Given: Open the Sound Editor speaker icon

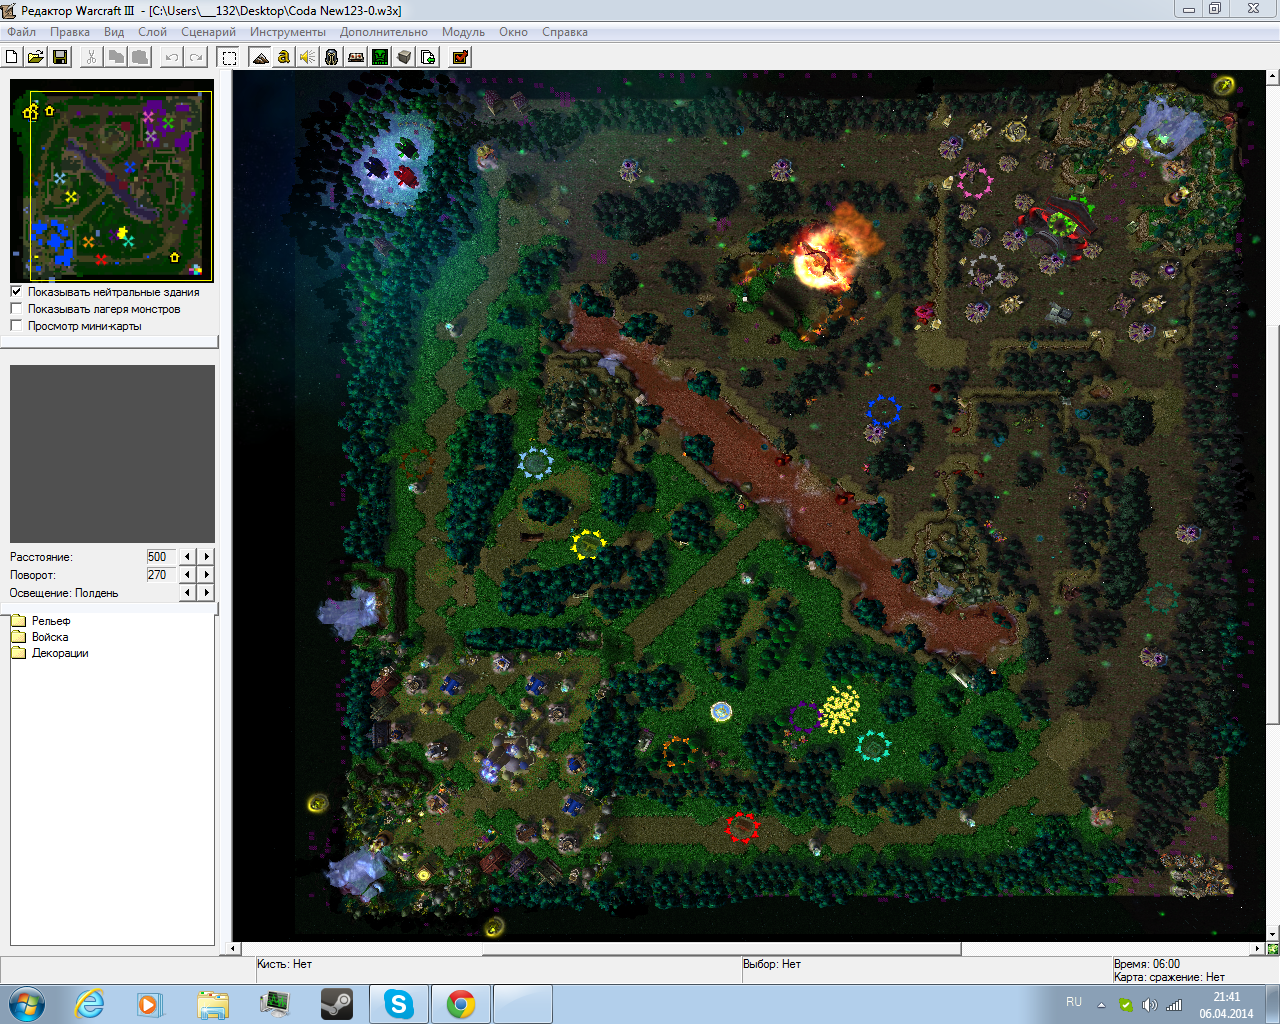Looking at the screenshot, I should pyautogui.click(x=308, y=57).
